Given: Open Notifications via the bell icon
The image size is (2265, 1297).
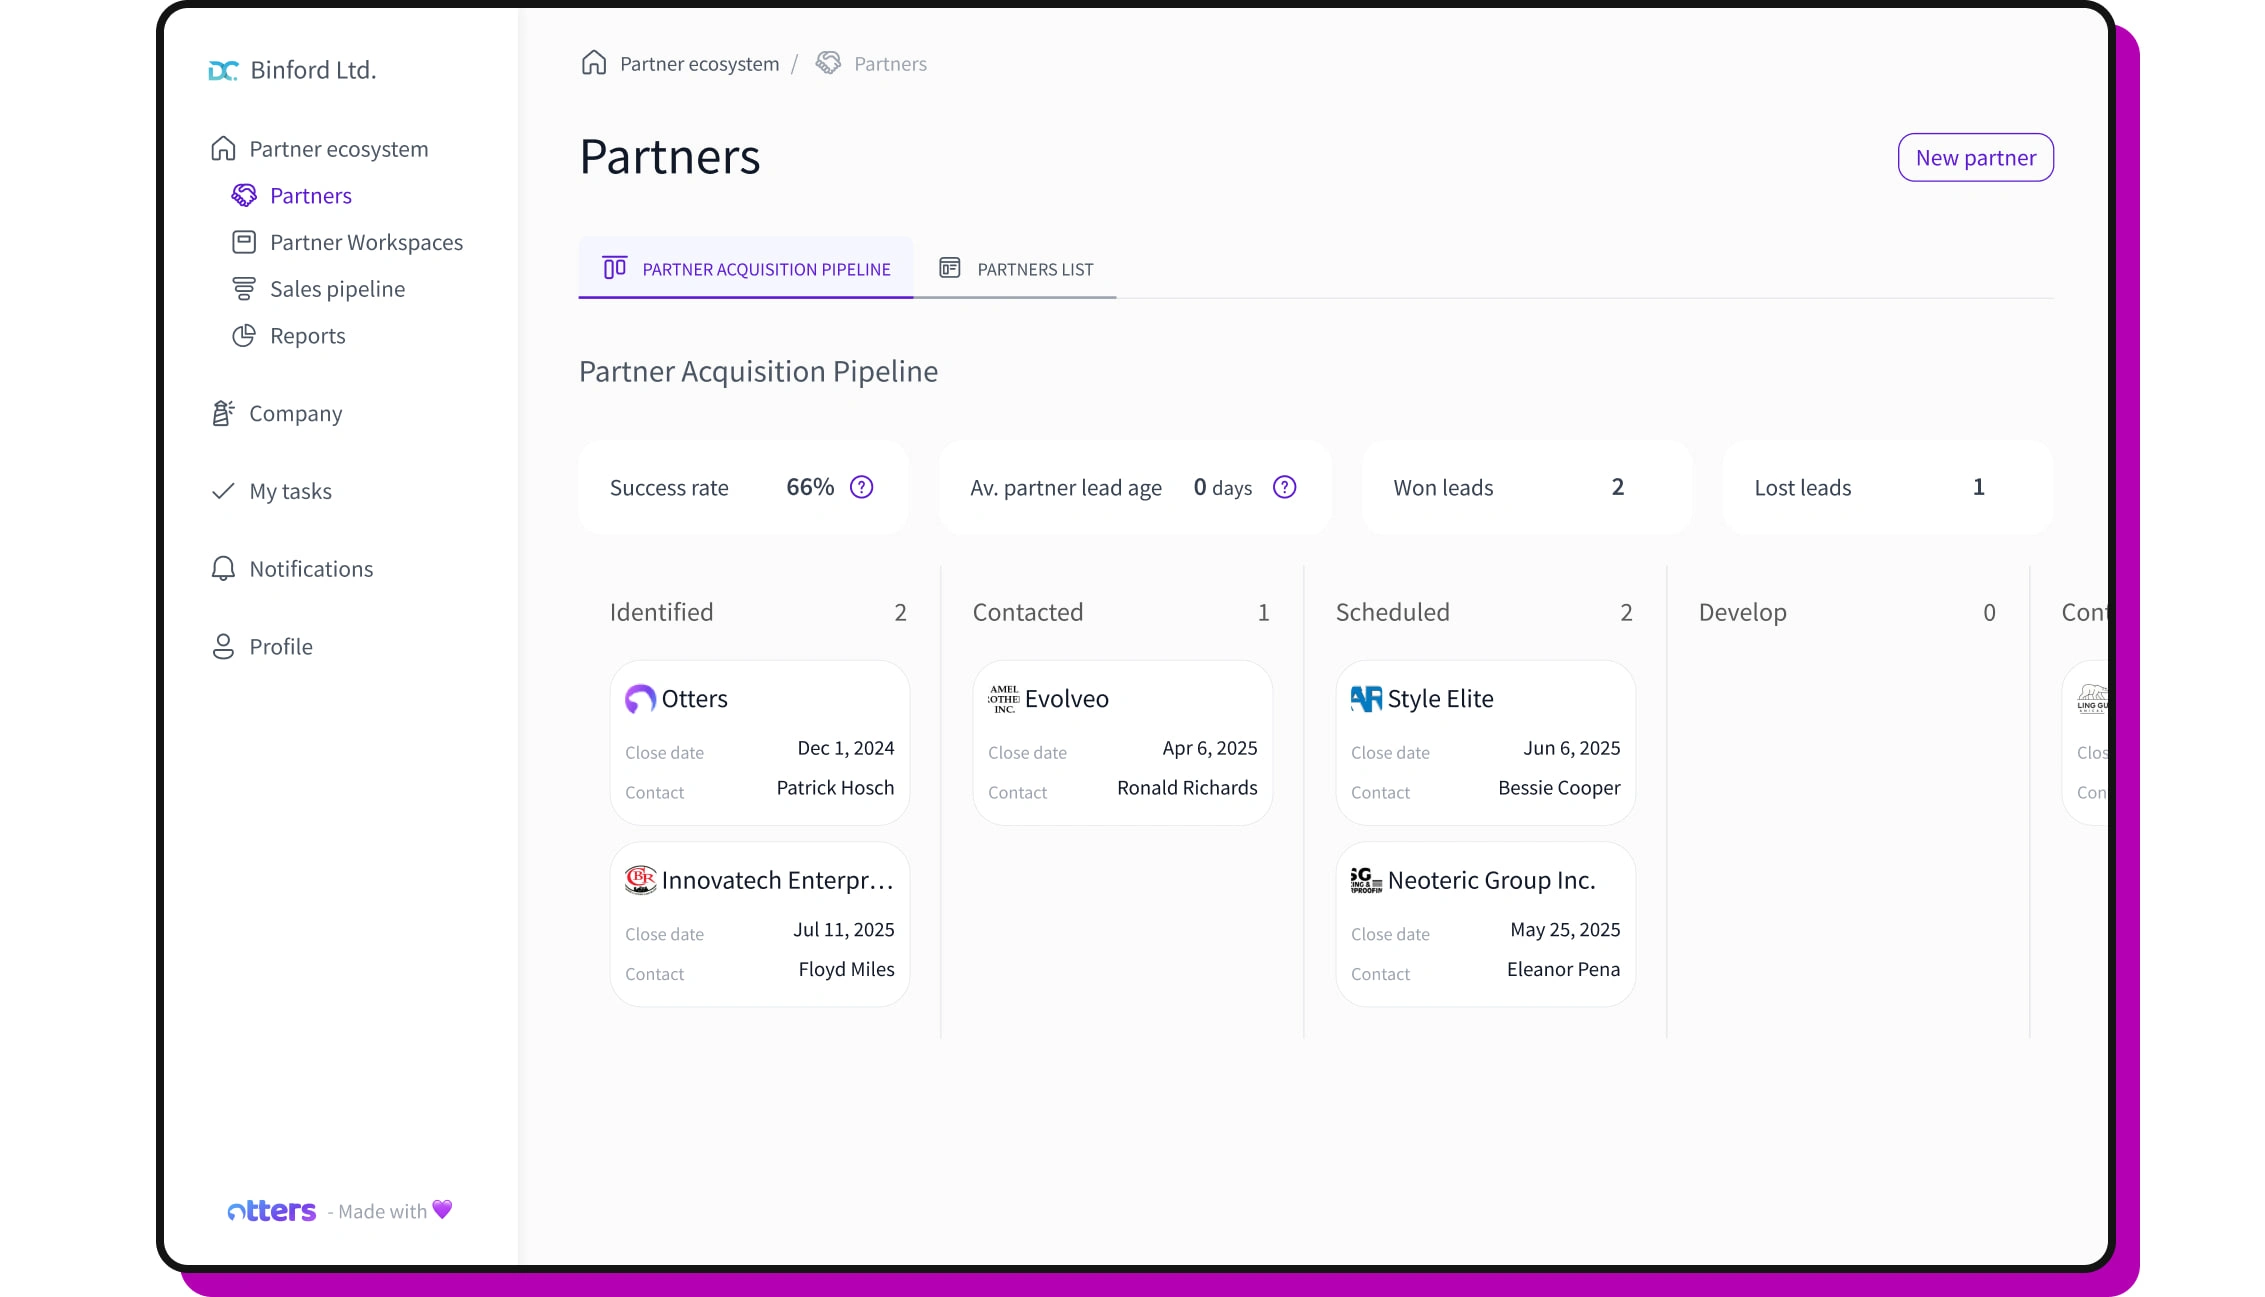Looking at the screenshot, I should click(222, 568).
